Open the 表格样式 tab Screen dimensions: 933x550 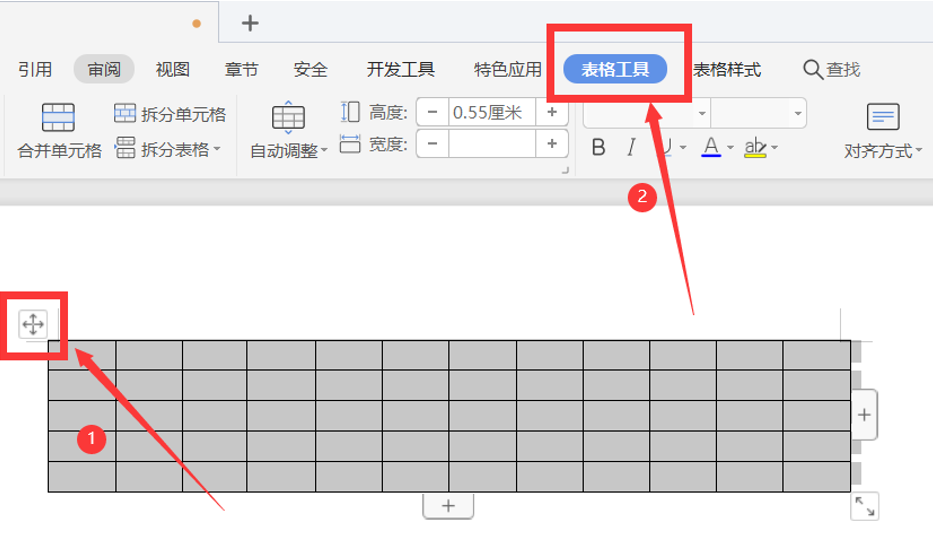[x=727, y=70]
